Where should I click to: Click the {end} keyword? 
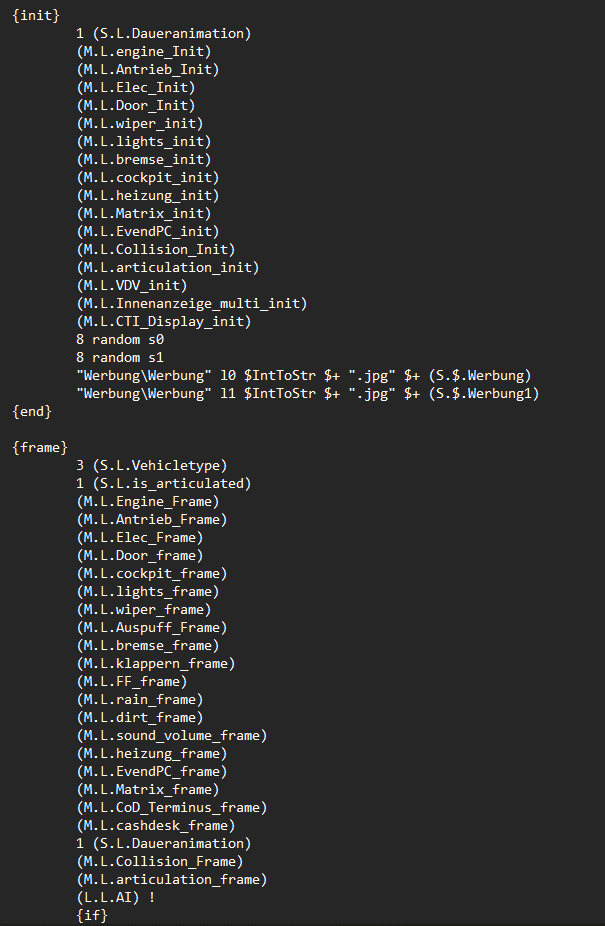coord(32,412)
